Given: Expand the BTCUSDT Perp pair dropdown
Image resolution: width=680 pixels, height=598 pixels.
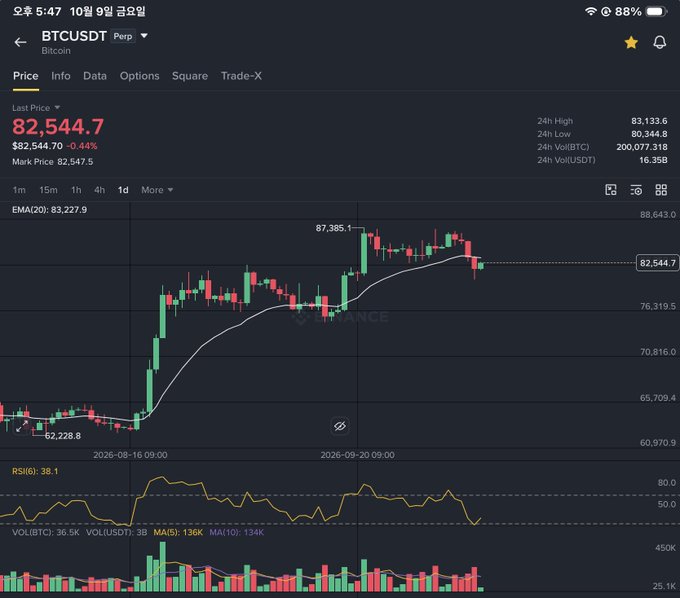Looking at the screenshot, I should click(x=144, y=36).
